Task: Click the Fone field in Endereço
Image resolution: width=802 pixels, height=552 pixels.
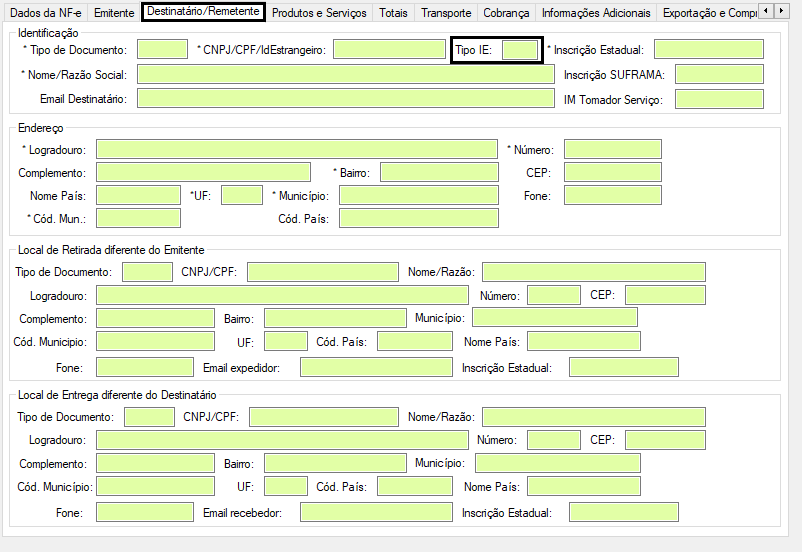Action: click(x=613, y=195)
